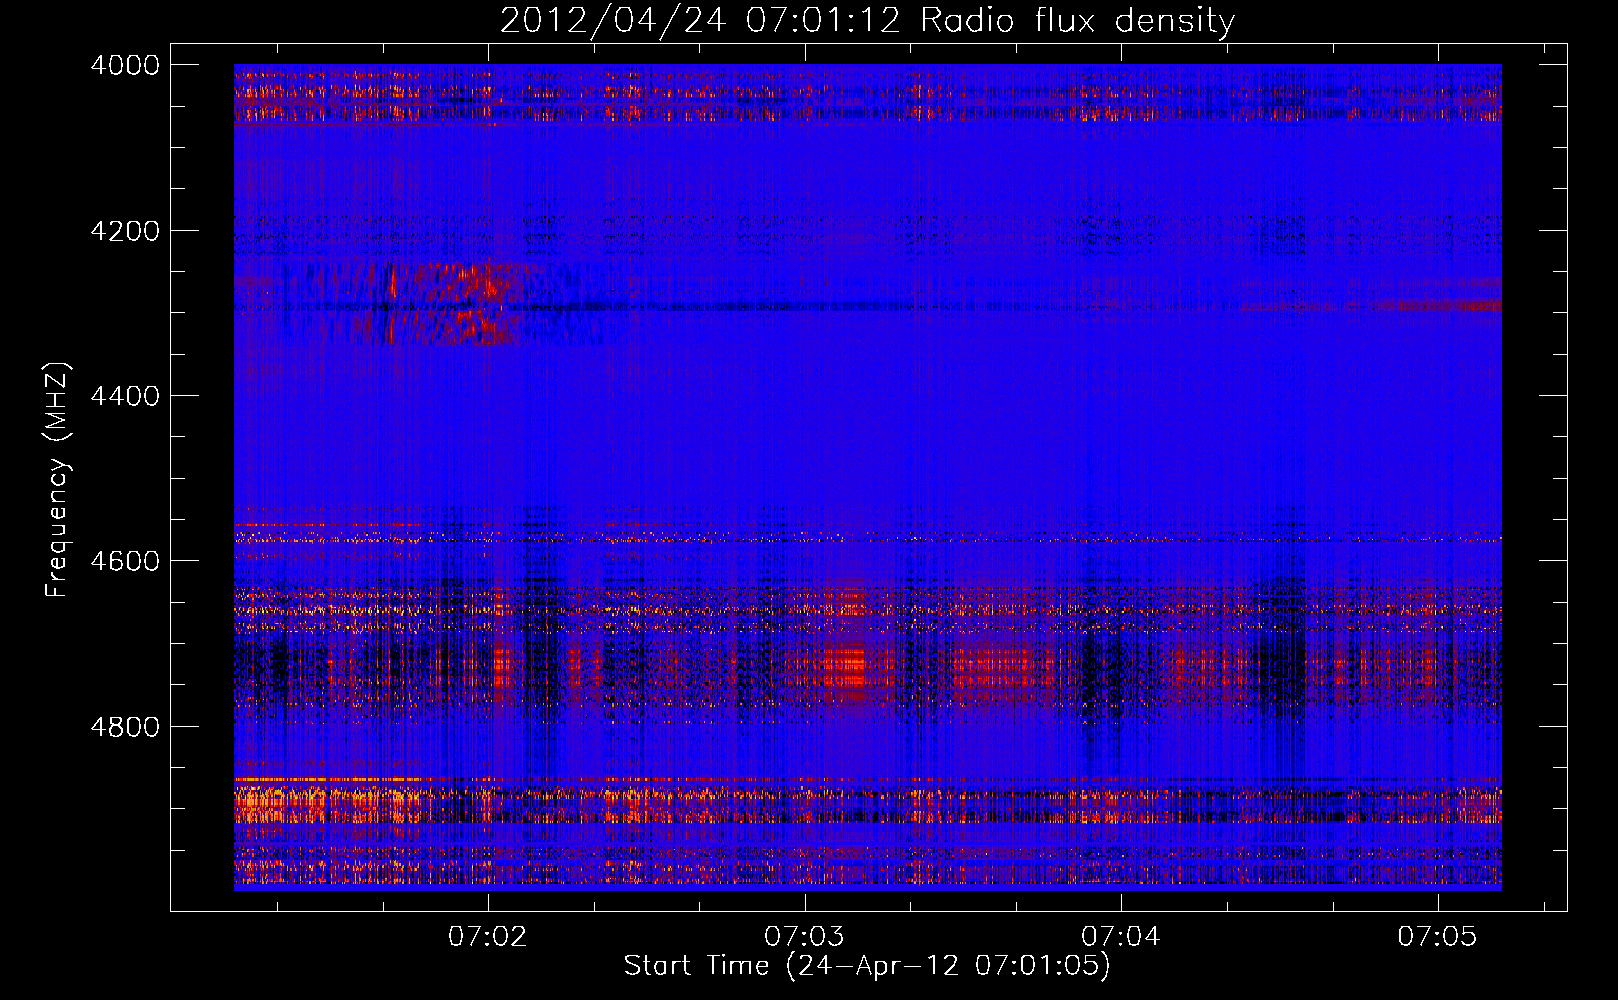Image resolution: width=1618 pixels, height=1000 pixels.
Task: Click the 07:04 time tick label
Action: [1121, 936]
